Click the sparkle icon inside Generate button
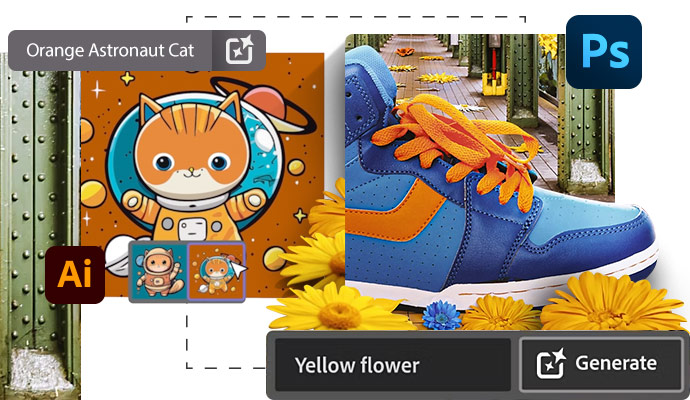 tap(551, 363)
